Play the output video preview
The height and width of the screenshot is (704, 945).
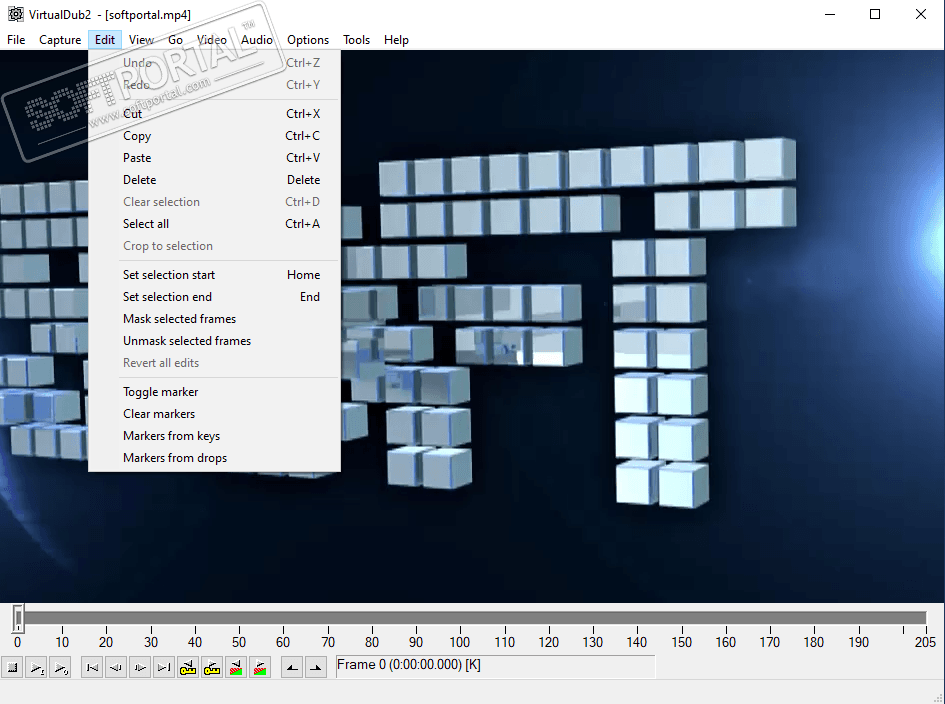[60, 667]
